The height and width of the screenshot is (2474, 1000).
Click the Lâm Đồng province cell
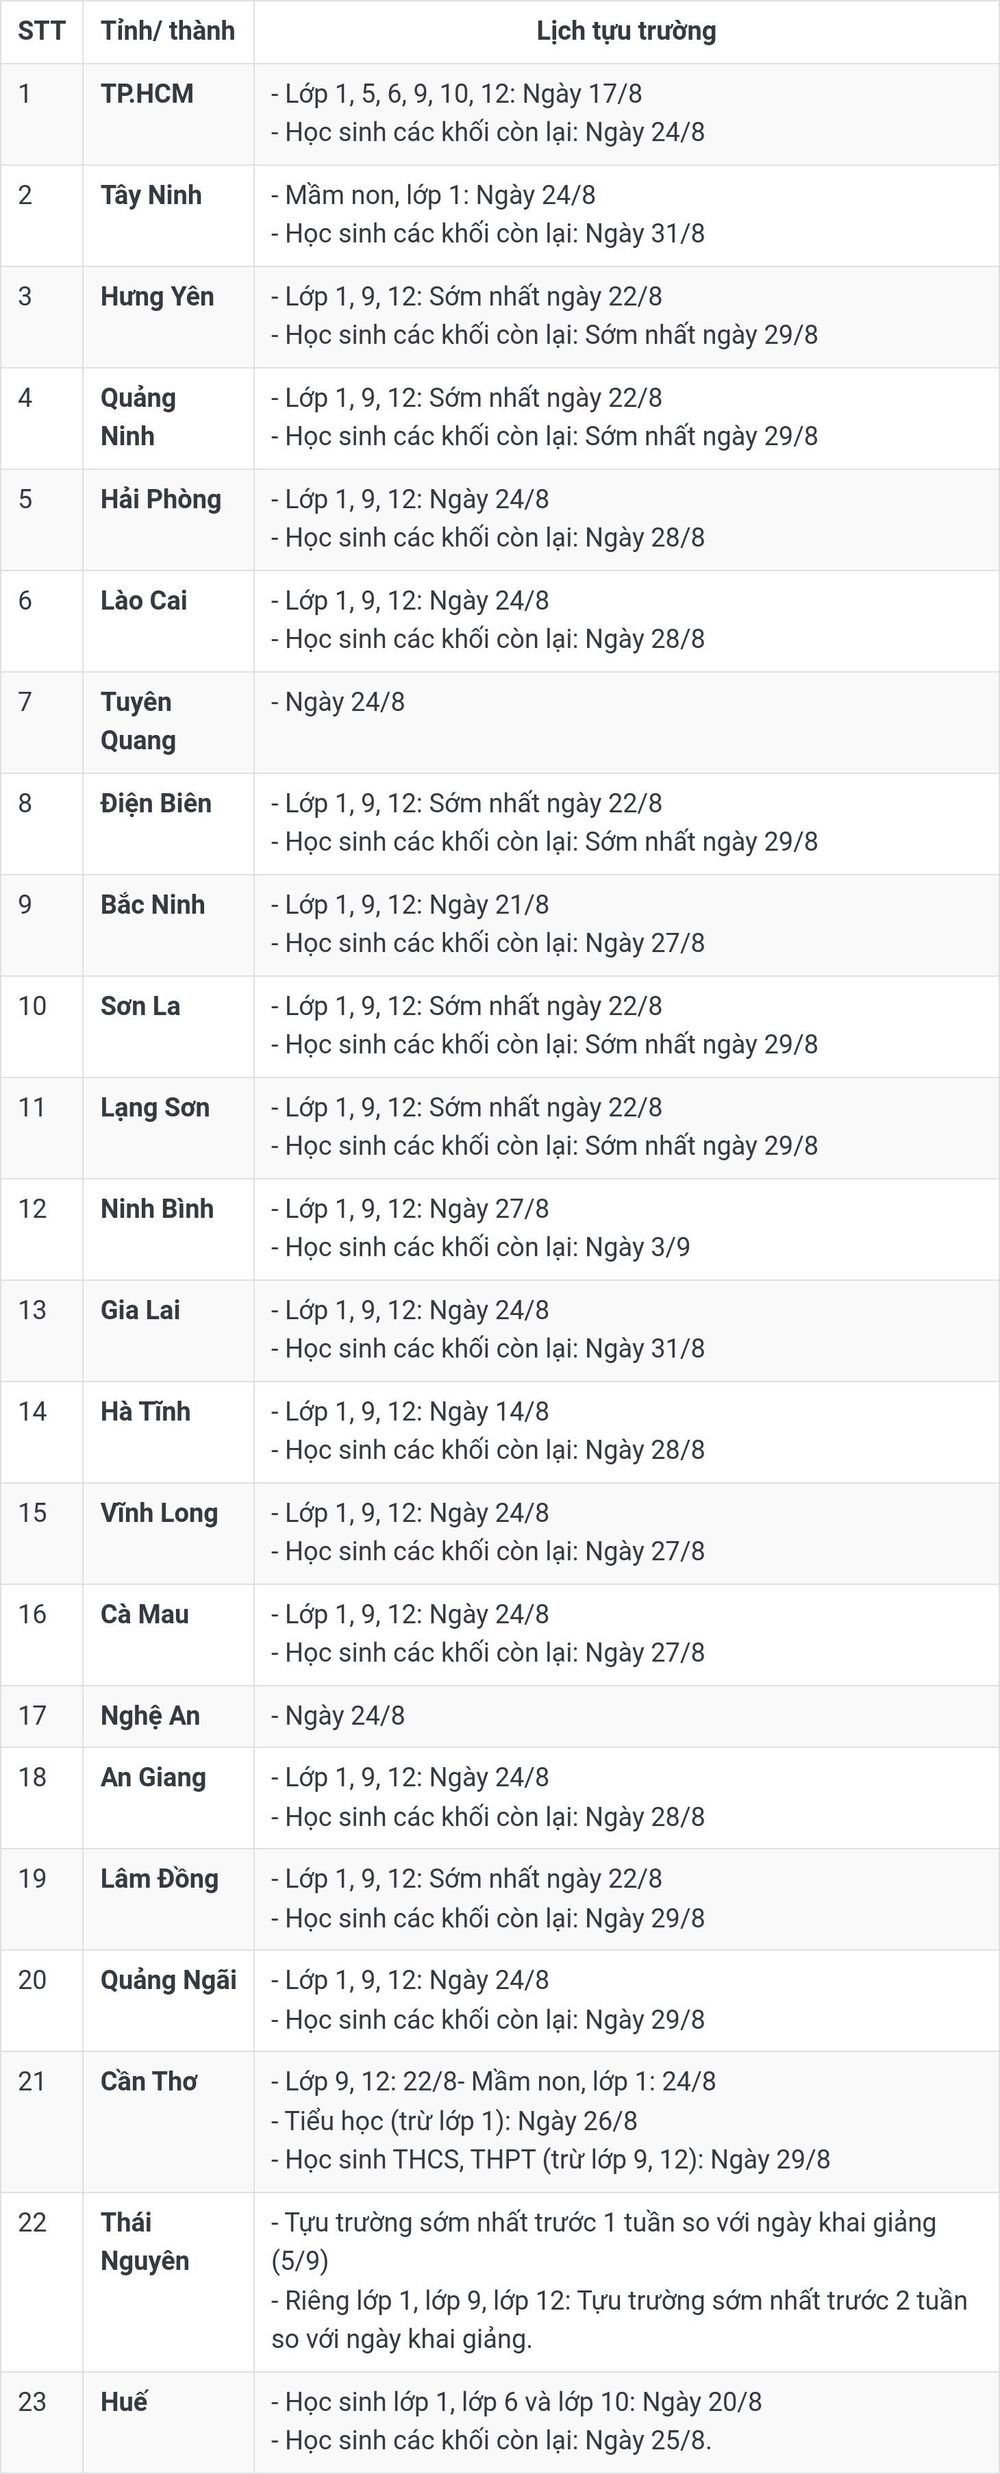pos(168,1898)
